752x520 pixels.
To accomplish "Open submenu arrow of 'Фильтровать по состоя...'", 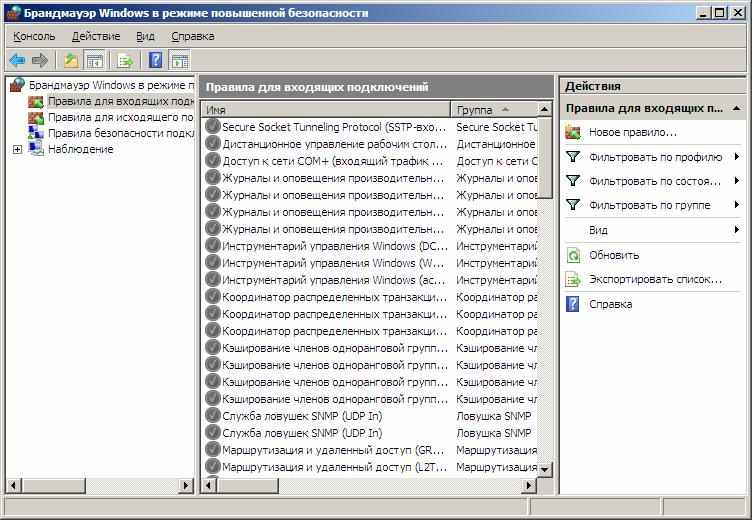I will pyautogui.click(x=737, y=180).
